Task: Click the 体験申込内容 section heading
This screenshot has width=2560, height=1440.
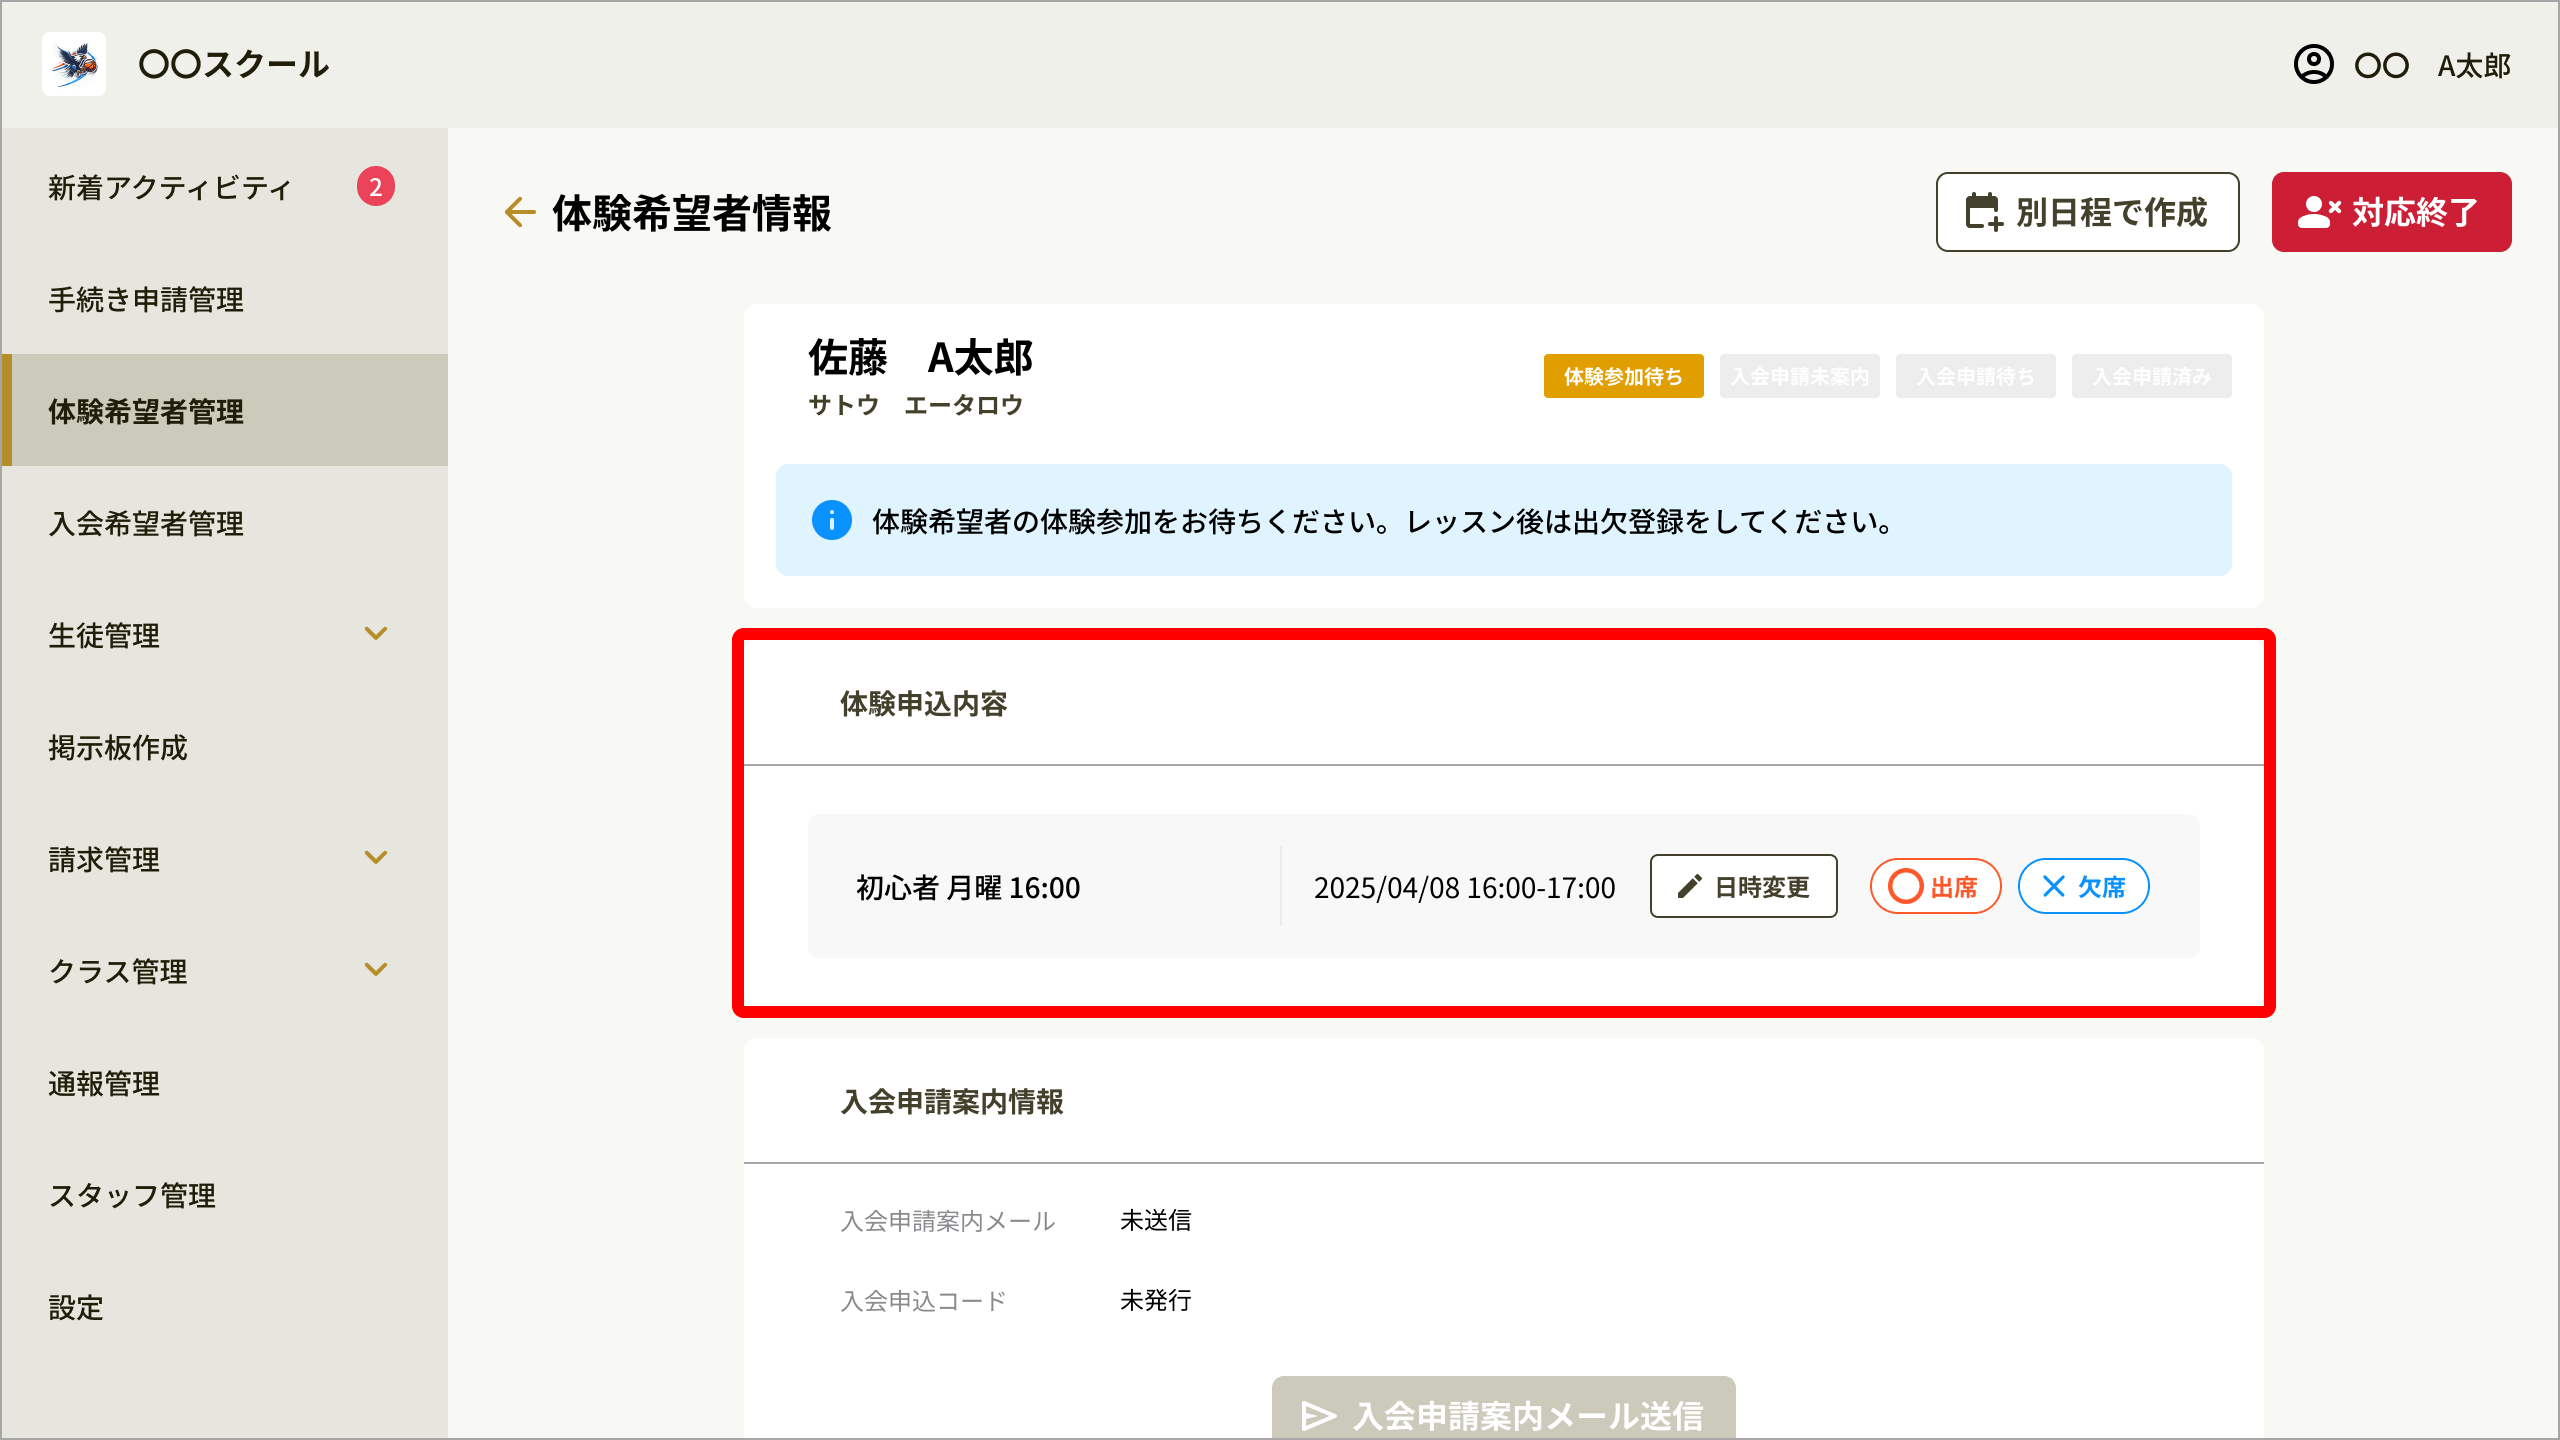Action: point(923,704)
